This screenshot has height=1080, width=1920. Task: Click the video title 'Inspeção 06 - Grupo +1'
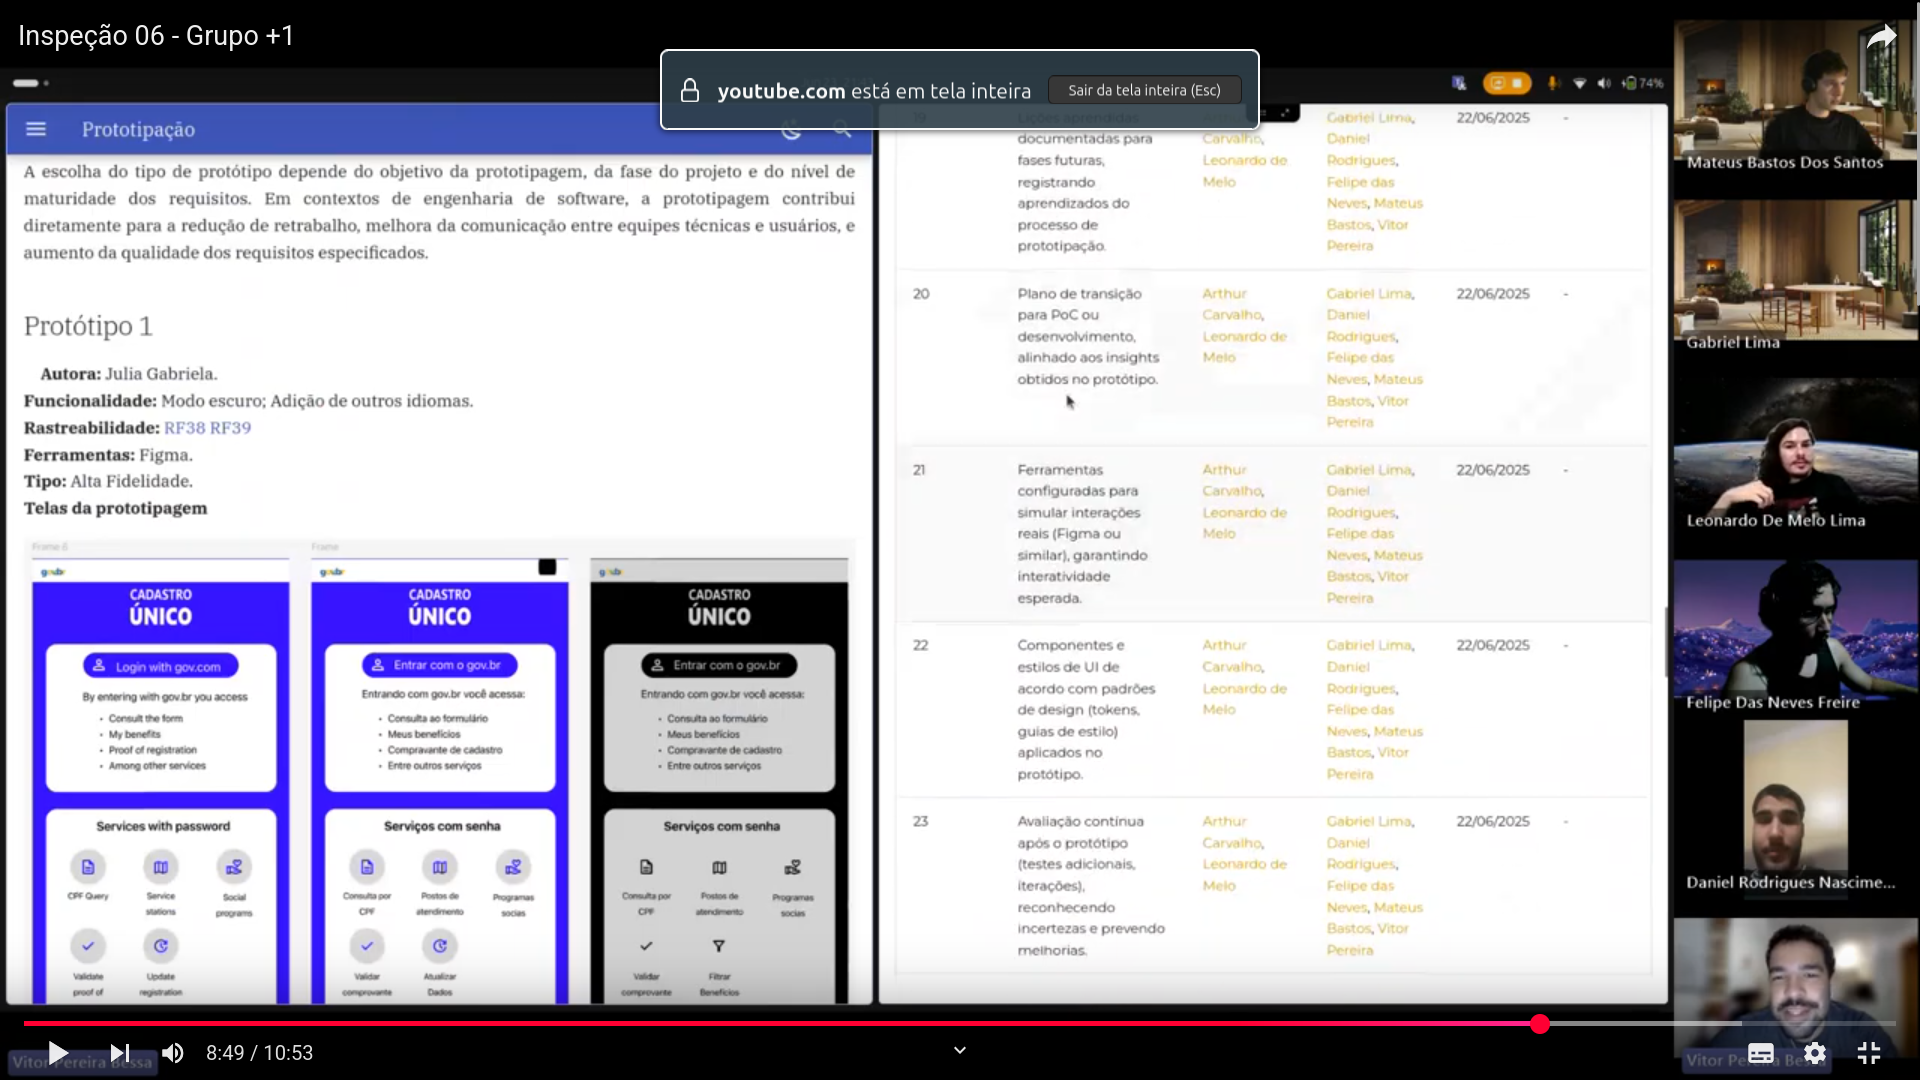click(x=156, y=36)
